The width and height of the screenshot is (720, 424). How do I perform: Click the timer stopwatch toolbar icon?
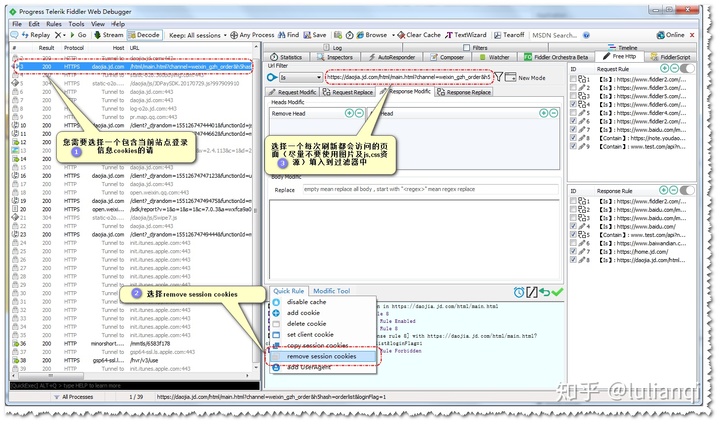[349, 35]
